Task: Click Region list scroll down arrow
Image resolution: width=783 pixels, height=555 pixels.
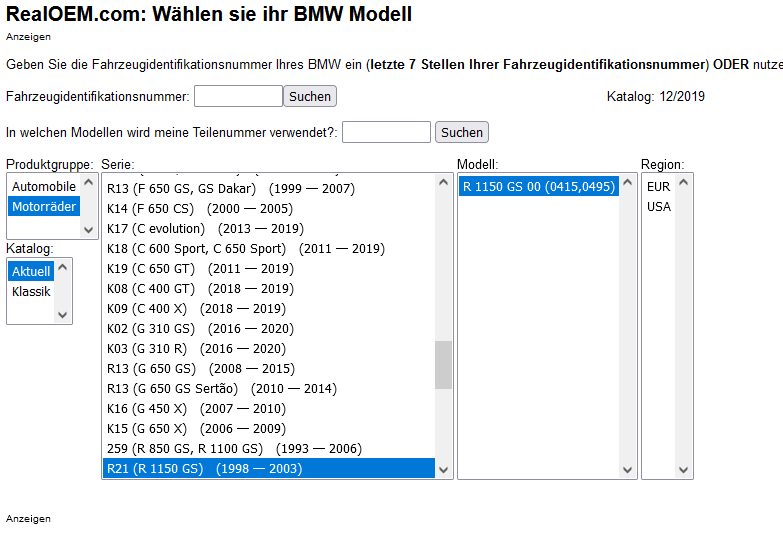Action: tap(684, 470)
